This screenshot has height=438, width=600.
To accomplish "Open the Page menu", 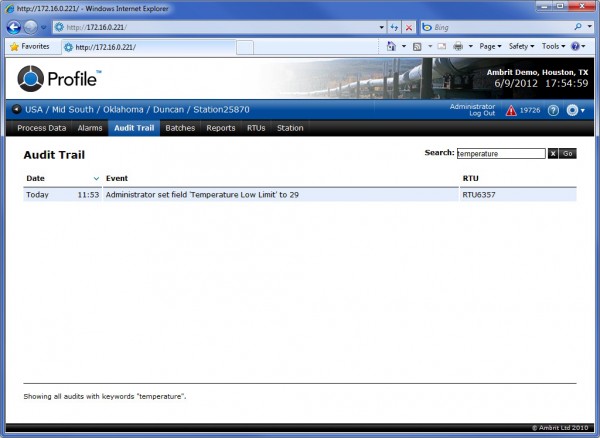I will tap(490, 46).
